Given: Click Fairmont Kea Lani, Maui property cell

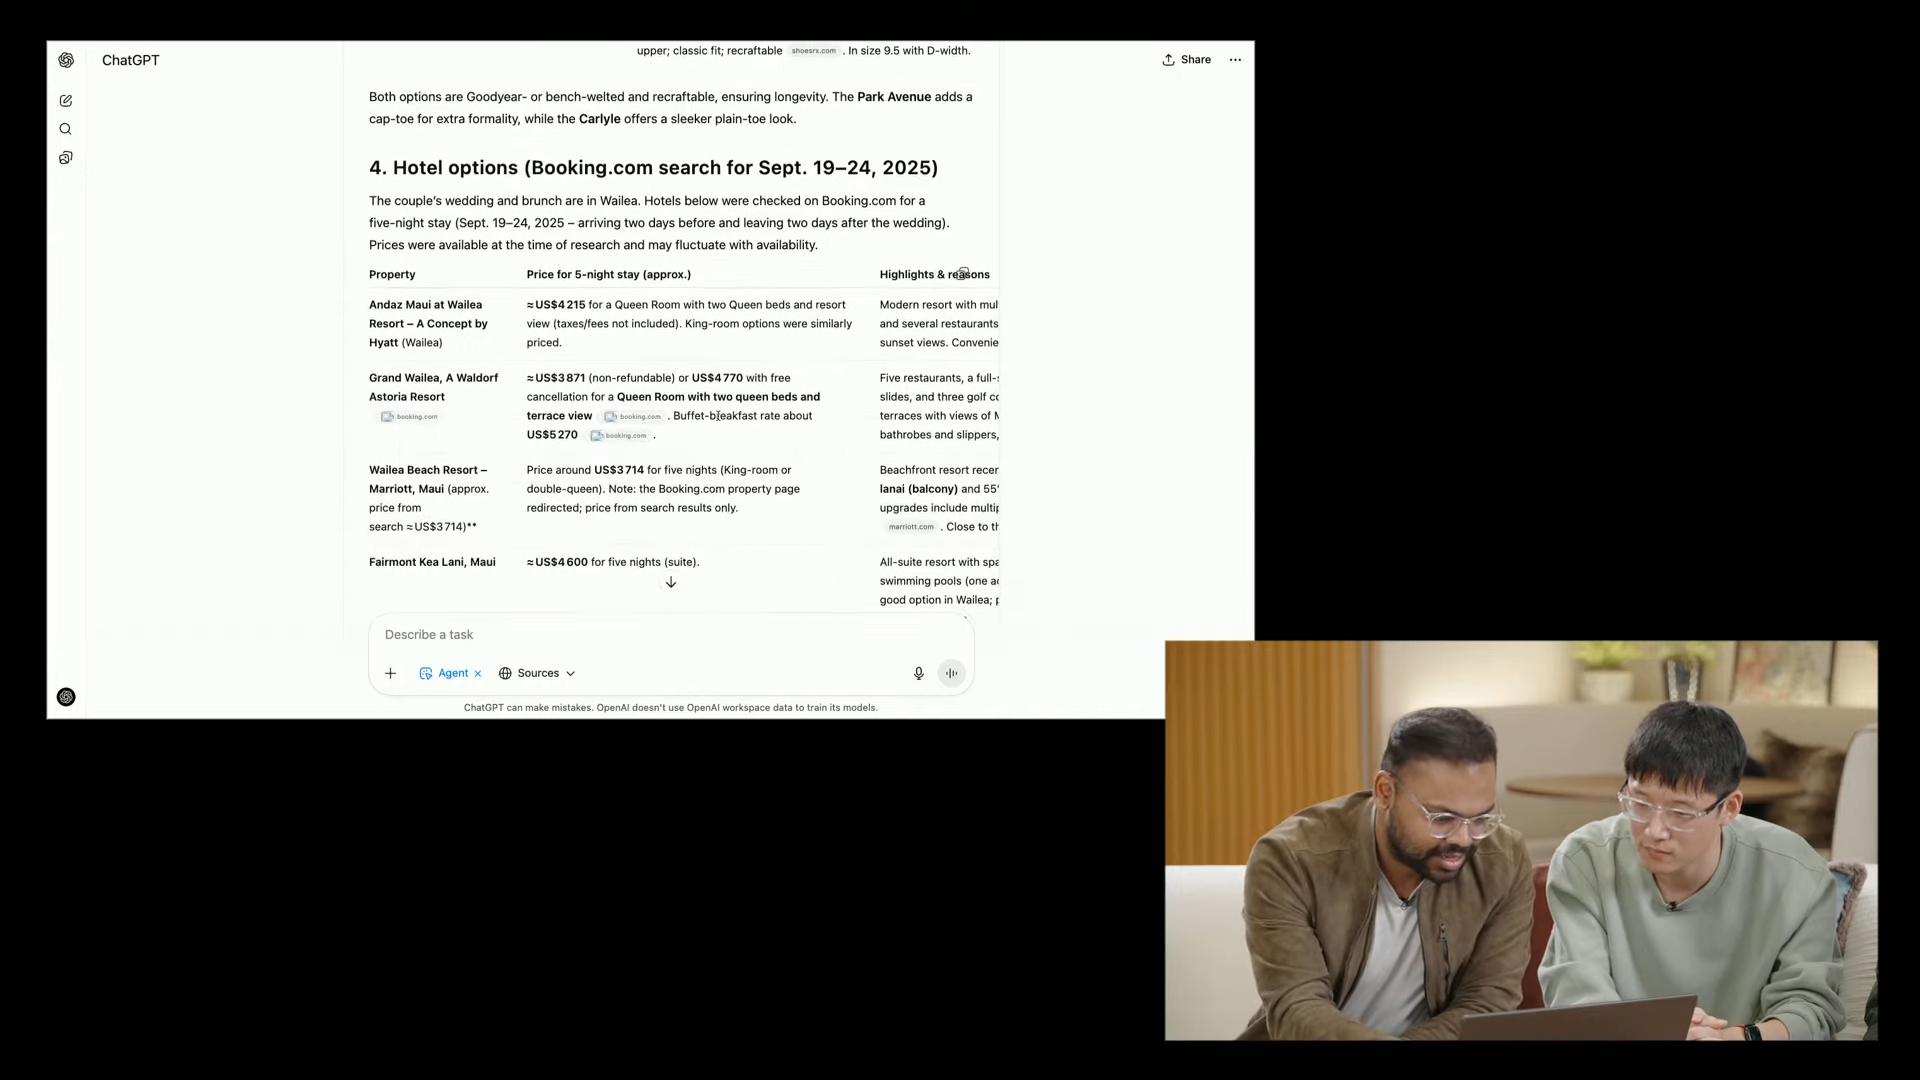Looking at the screenshot, I should [432, 562].
